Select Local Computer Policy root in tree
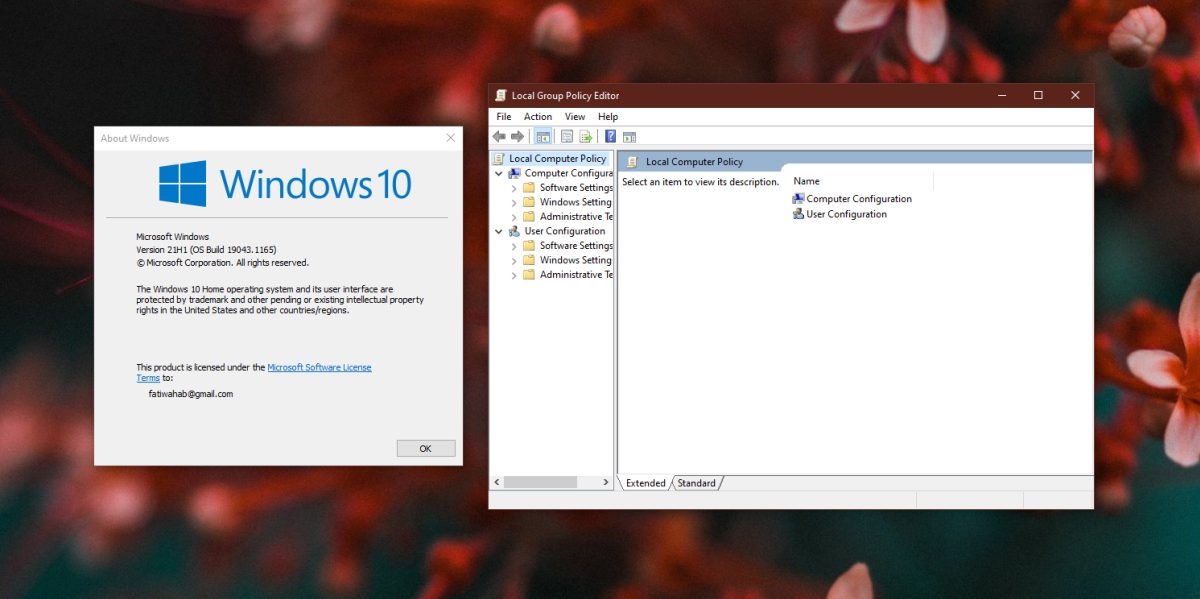Image resolution: width=1200 pixels, height=599 pixels. pyautogui.click(x=557, y=158)
